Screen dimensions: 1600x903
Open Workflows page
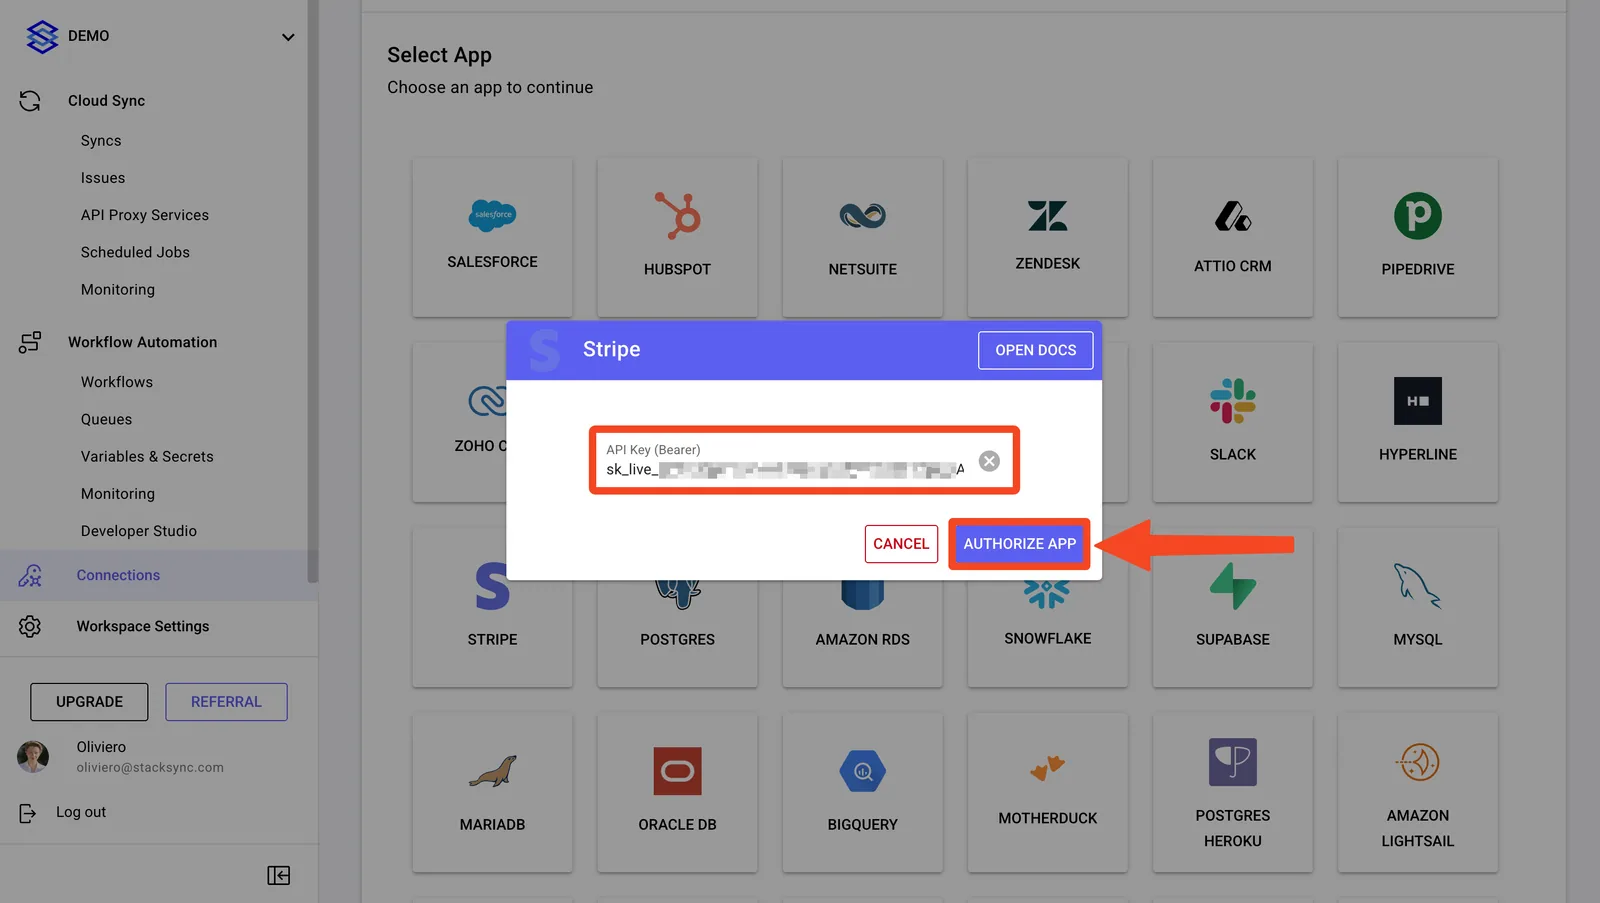(117, 382)
